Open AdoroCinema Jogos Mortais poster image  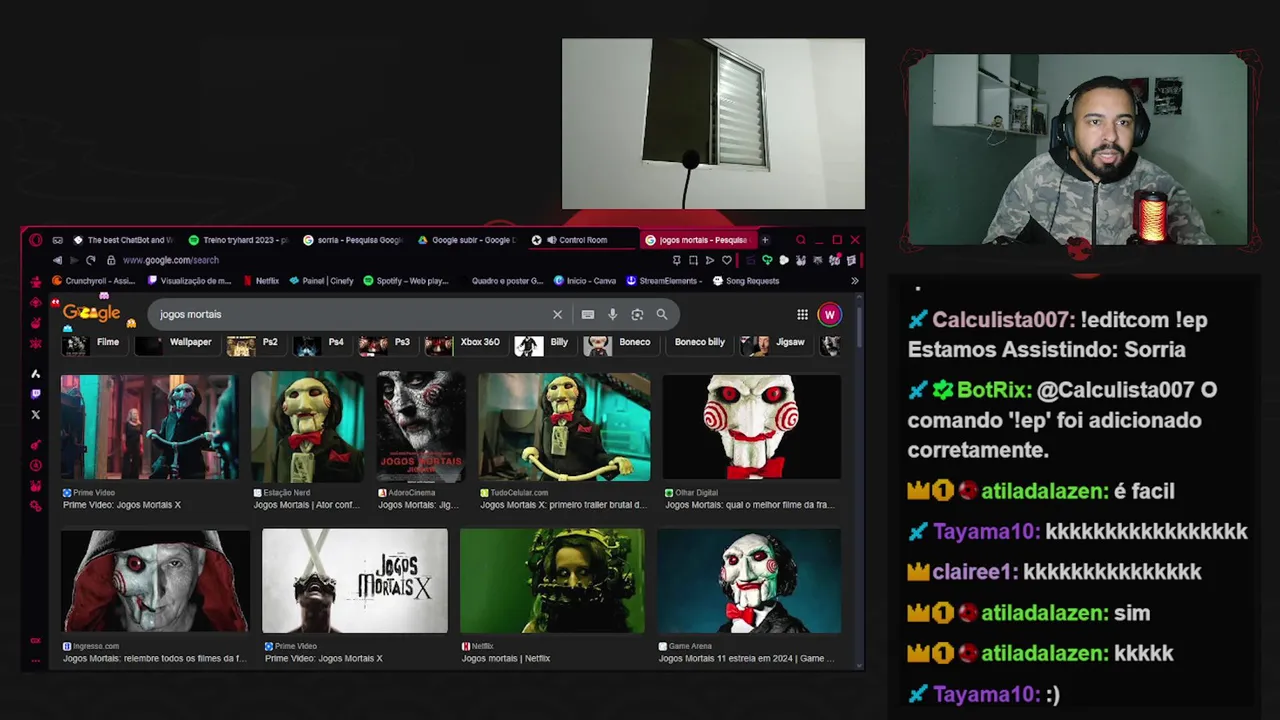click(x=421, y=427)
